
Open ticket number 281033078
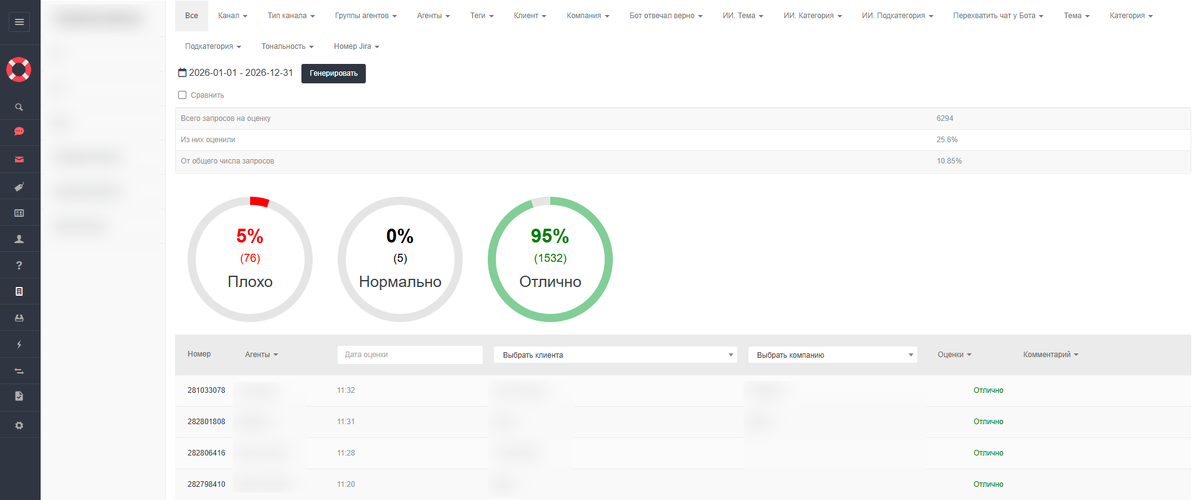point(206,390)
